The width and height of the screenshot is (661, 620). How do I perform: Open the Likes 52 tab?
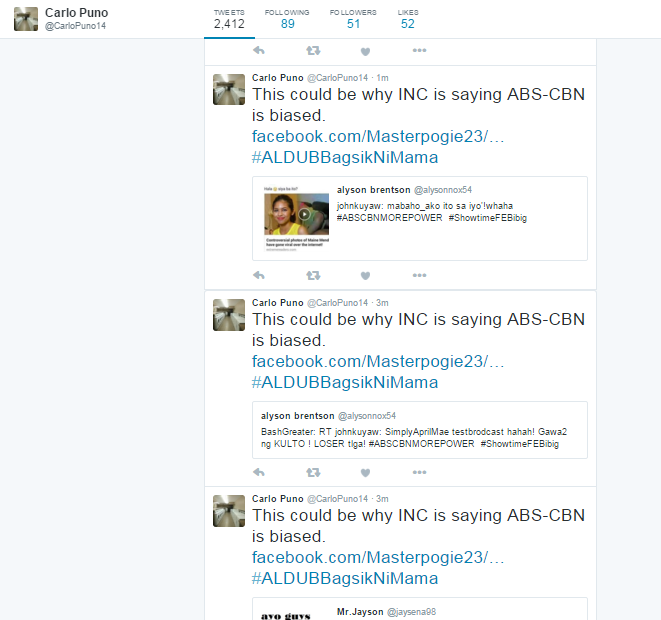408,19
